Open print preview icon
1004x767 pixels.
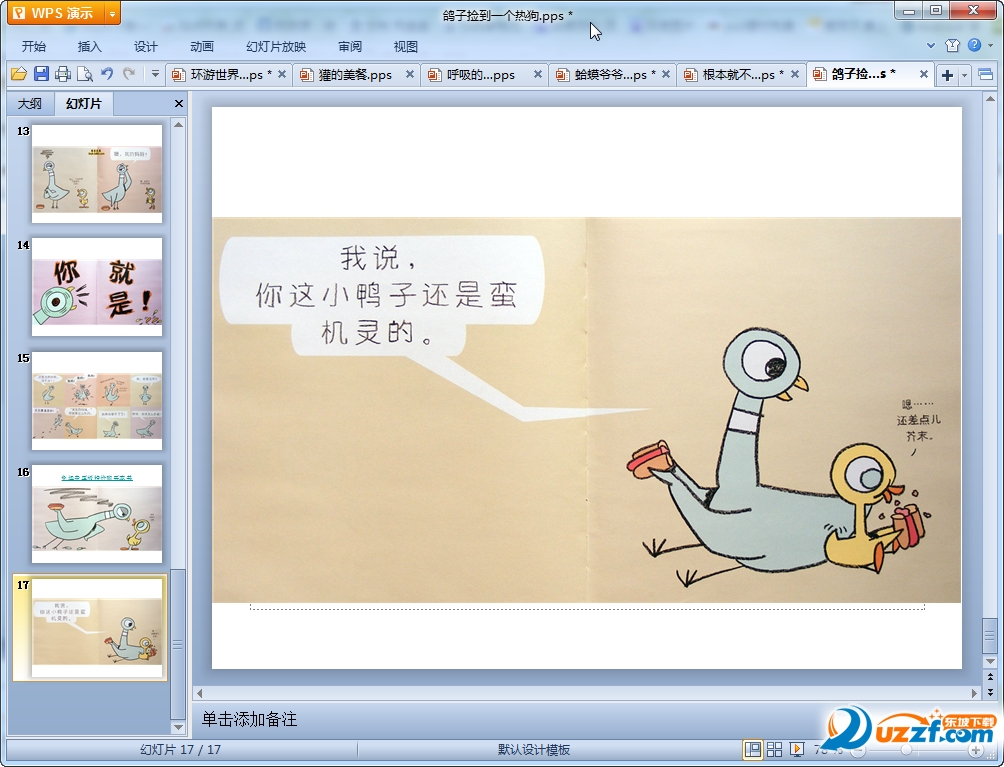[x=85, y=74]
